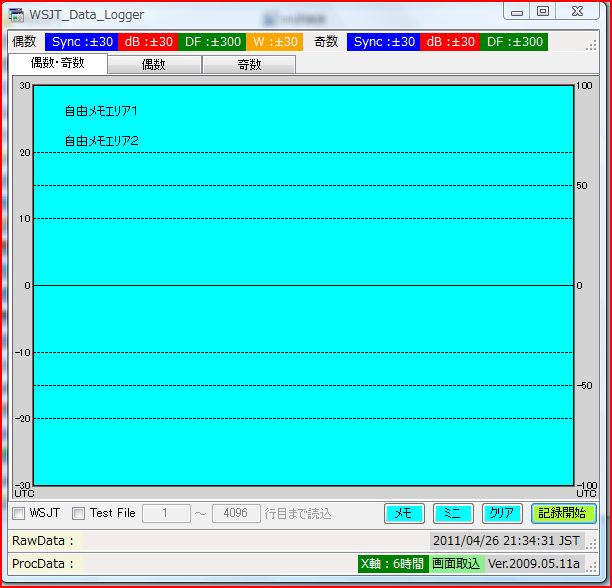Click the start line field showing 1
This screenshot has width=612, height=588.
[167, 514]
